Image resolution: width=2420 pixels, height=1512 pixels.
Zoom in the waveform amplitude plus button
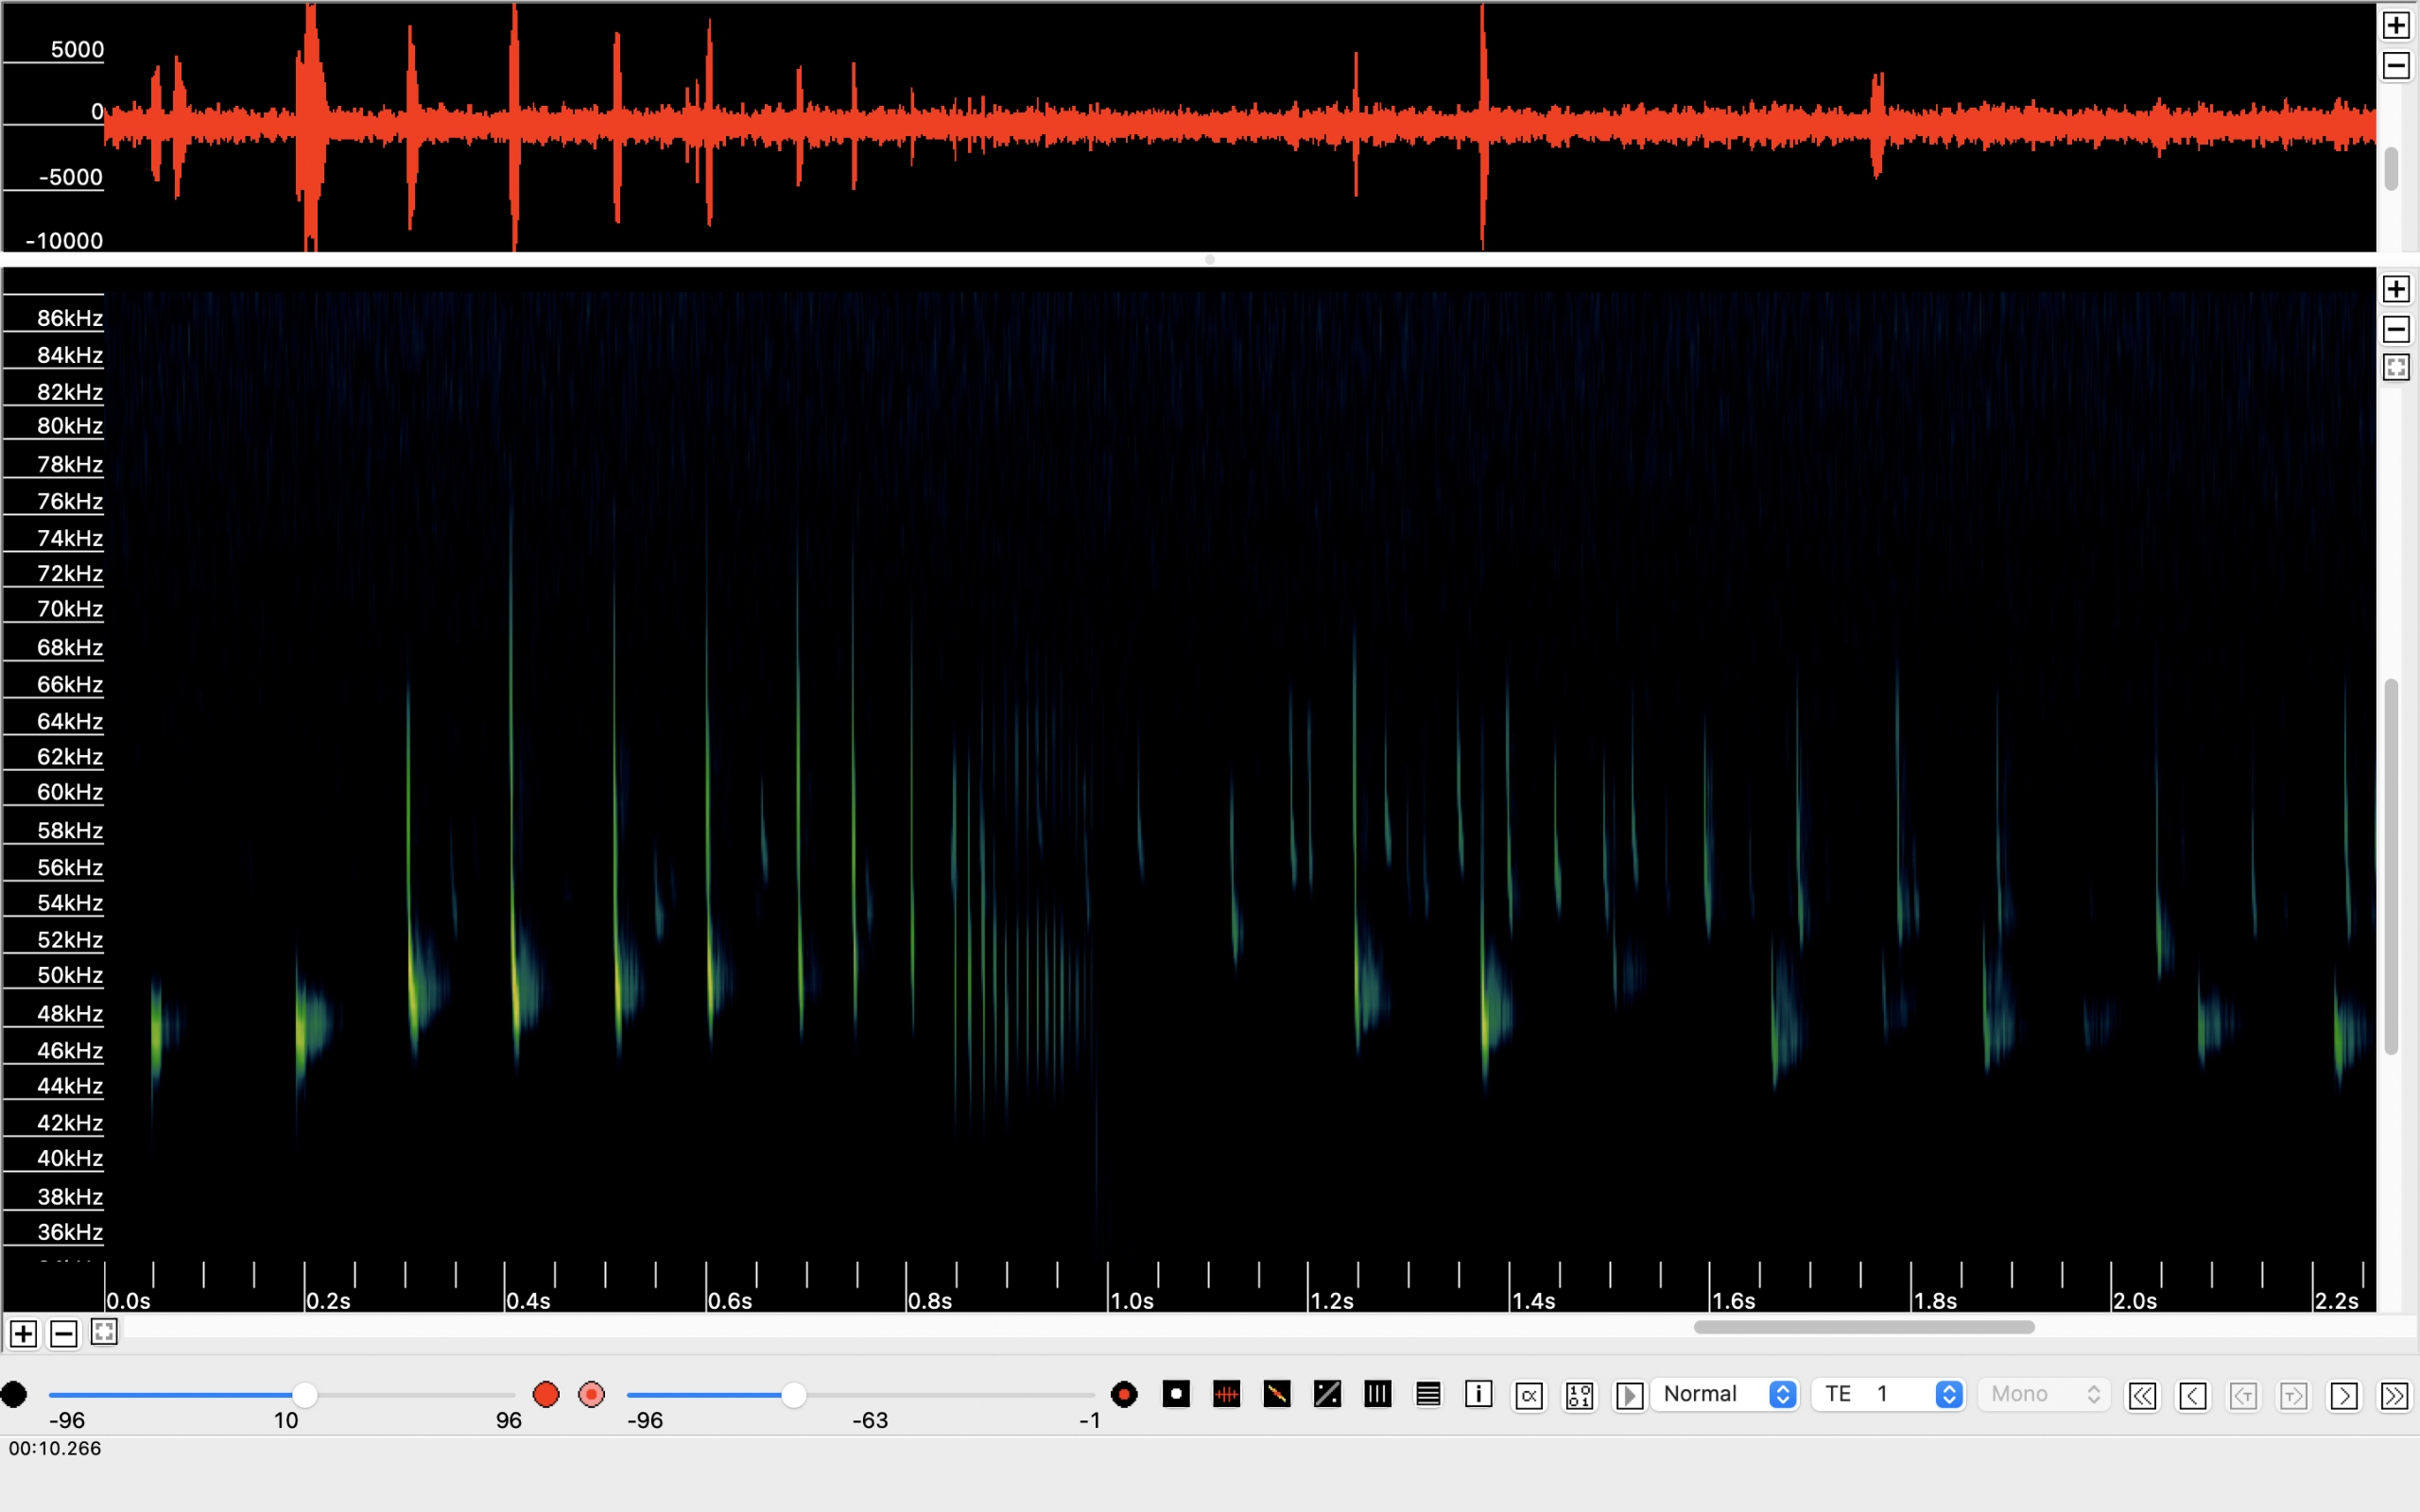click(x=2396, y=25)
